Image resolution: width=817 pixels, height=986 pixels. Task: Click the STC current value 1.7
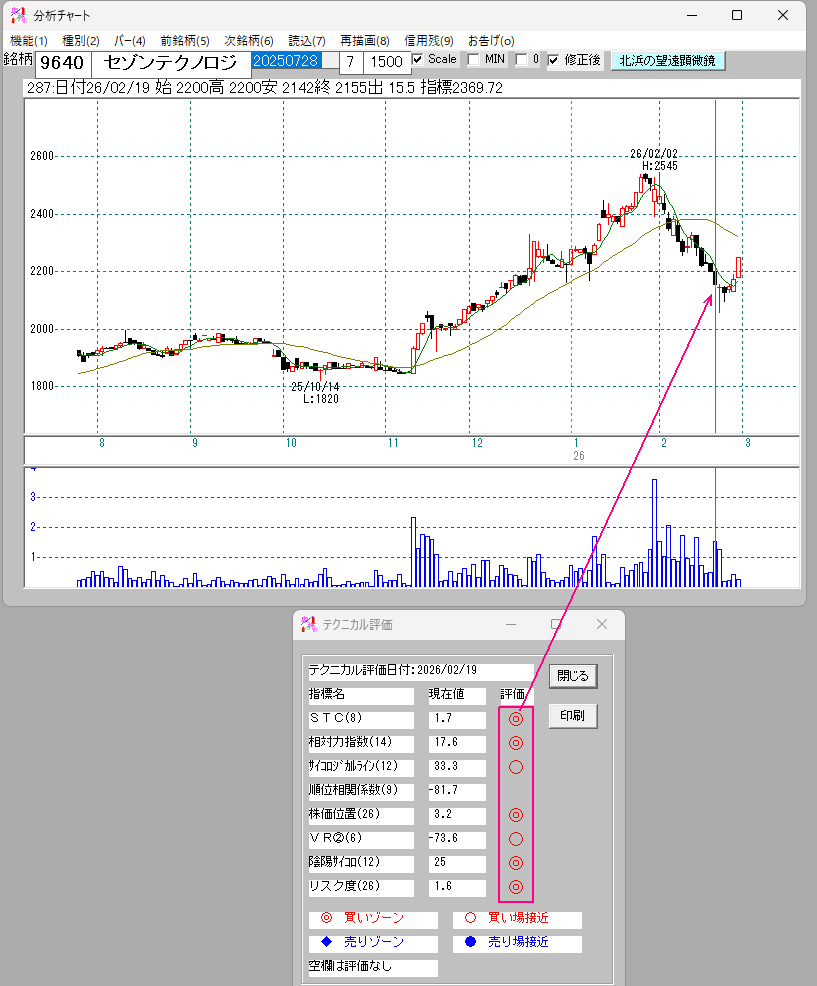click(457, 719)
